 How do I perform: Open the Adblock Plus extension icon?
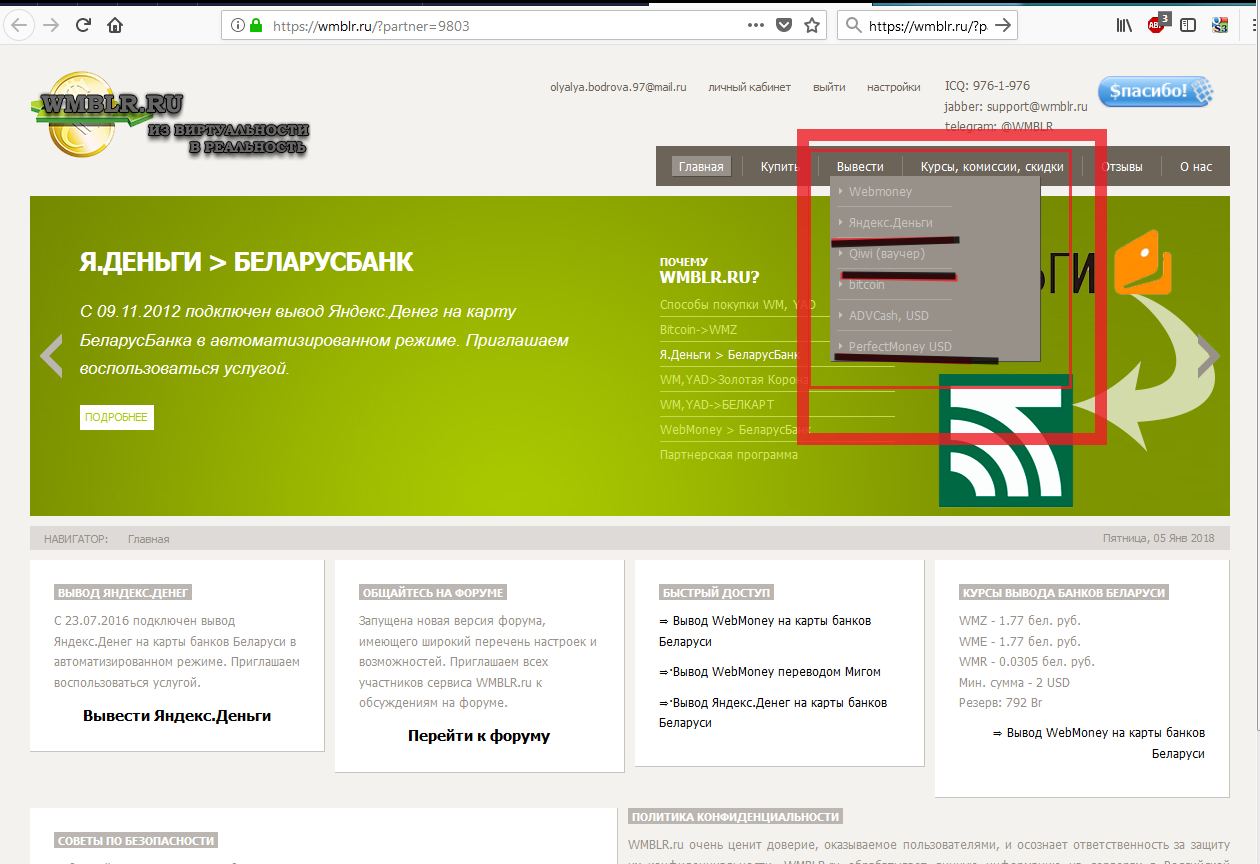pyautogui.click(x=1157, y=26)
